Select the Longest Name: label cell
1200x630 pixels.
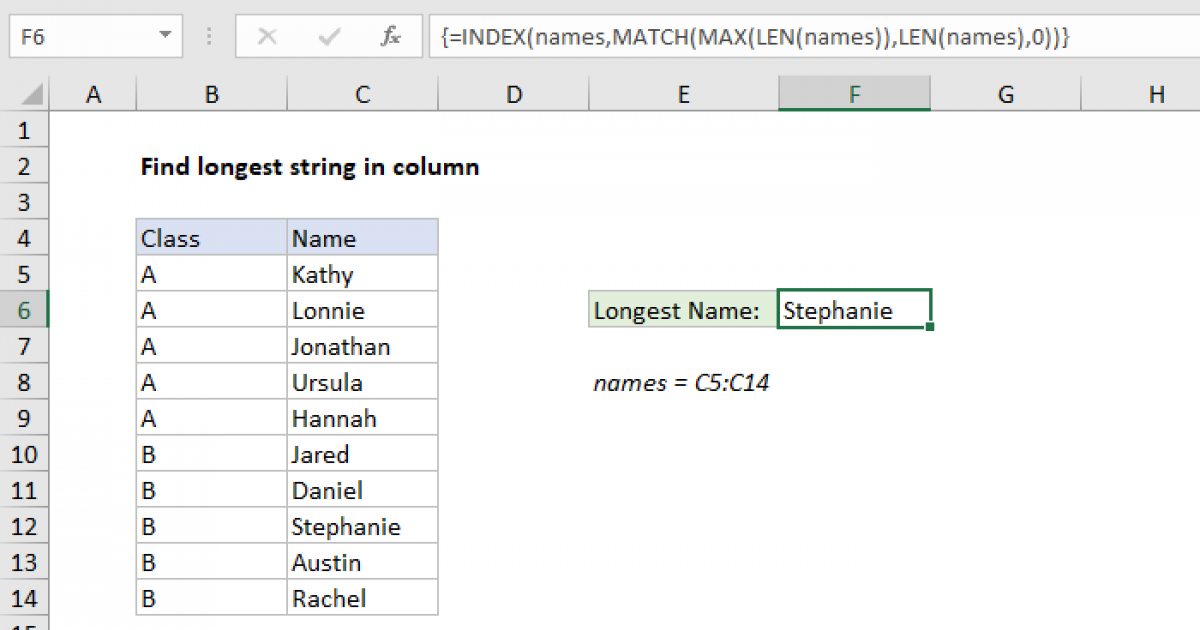pos(682,309)
